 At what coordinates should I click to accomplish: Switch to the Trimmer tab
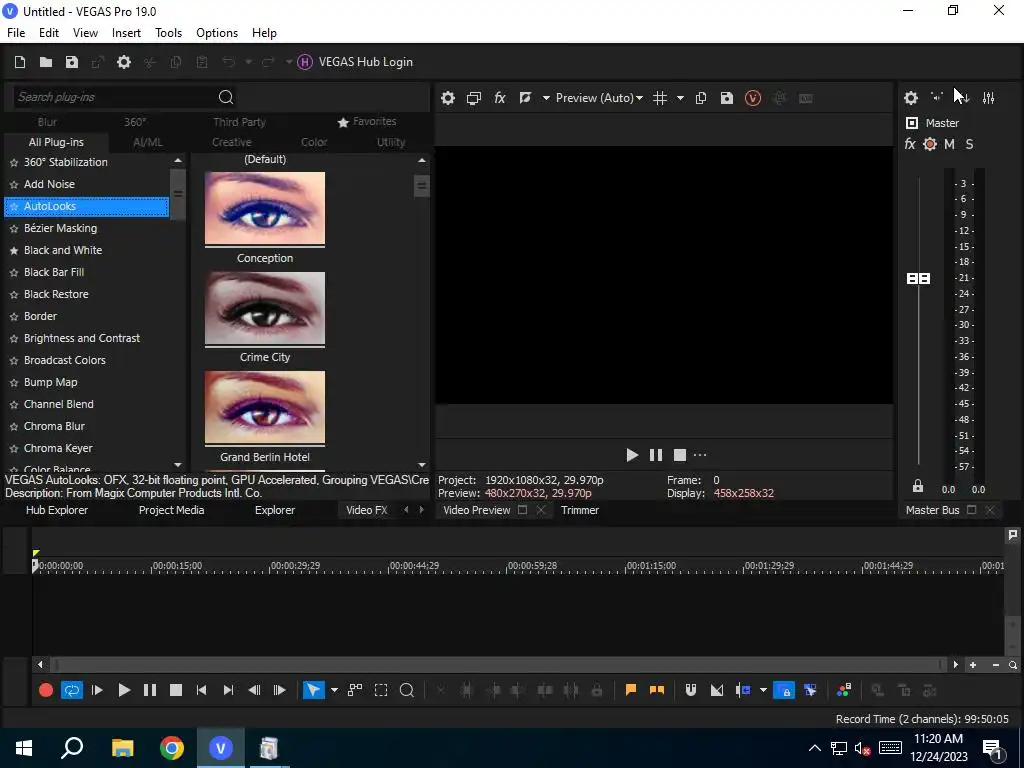580,510
